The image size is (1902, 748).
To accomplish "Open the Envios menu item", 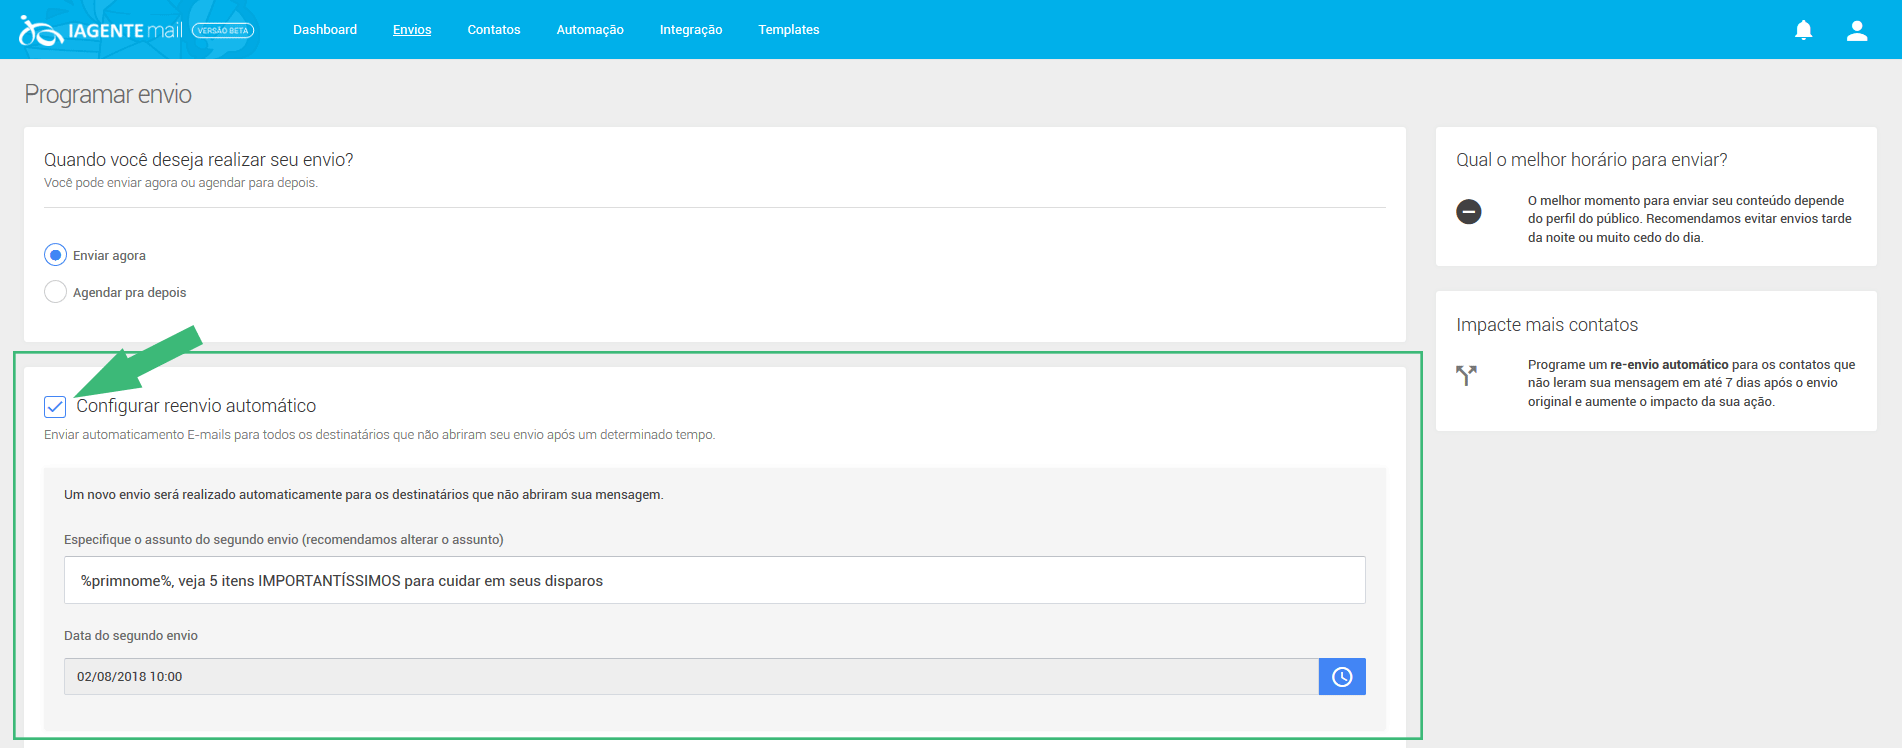I will pos(412,30).
